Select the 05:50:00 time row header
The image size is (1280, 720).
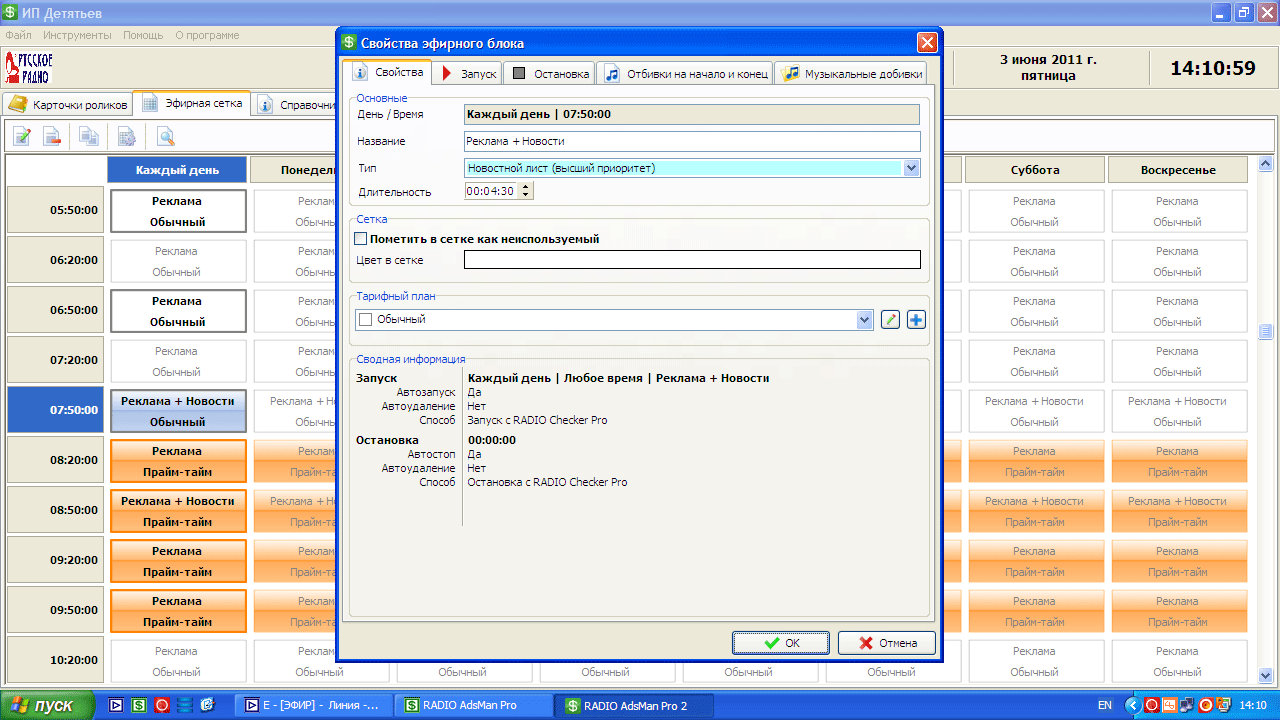point(54,210)
